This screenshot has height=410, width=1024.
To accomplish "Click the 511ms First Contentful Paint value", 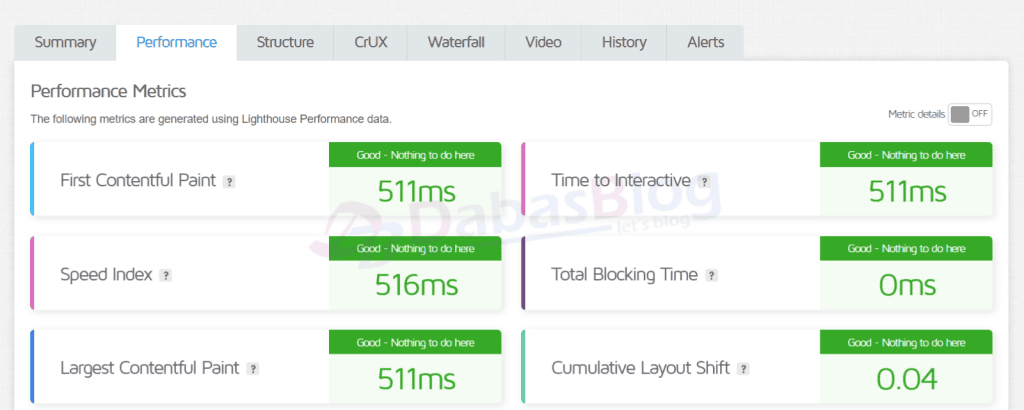I will 416,192.
